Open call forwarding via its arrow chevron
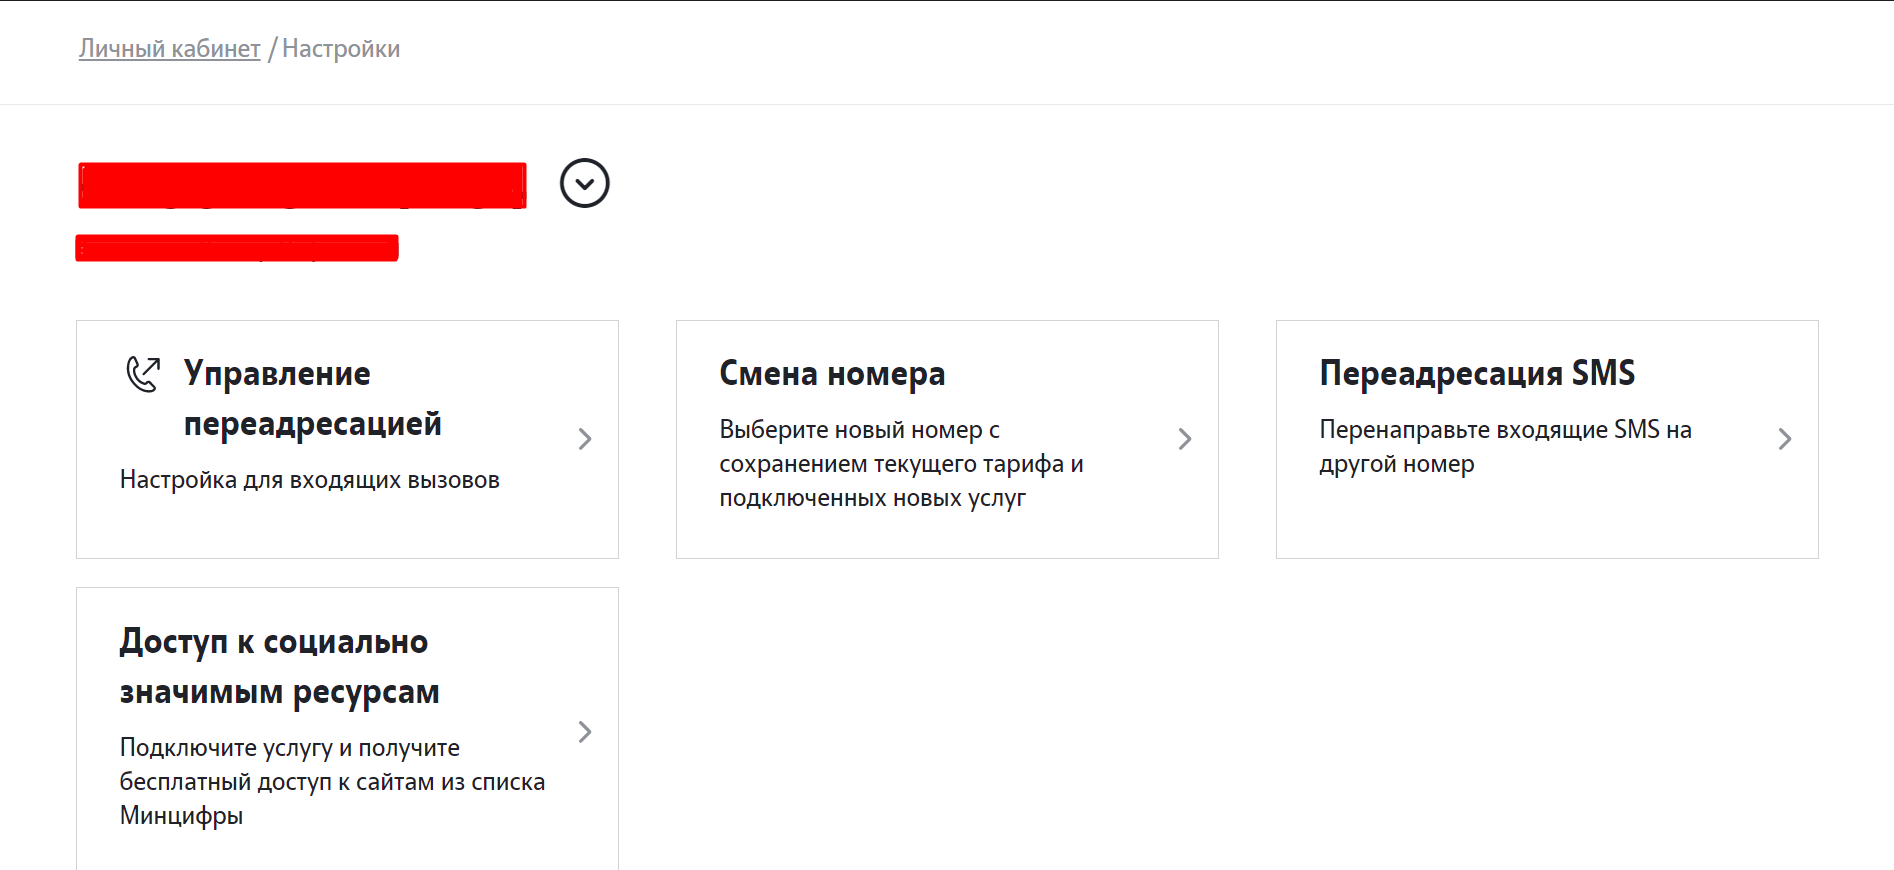This screenshot has width=1894, height=870. [585, 439]
